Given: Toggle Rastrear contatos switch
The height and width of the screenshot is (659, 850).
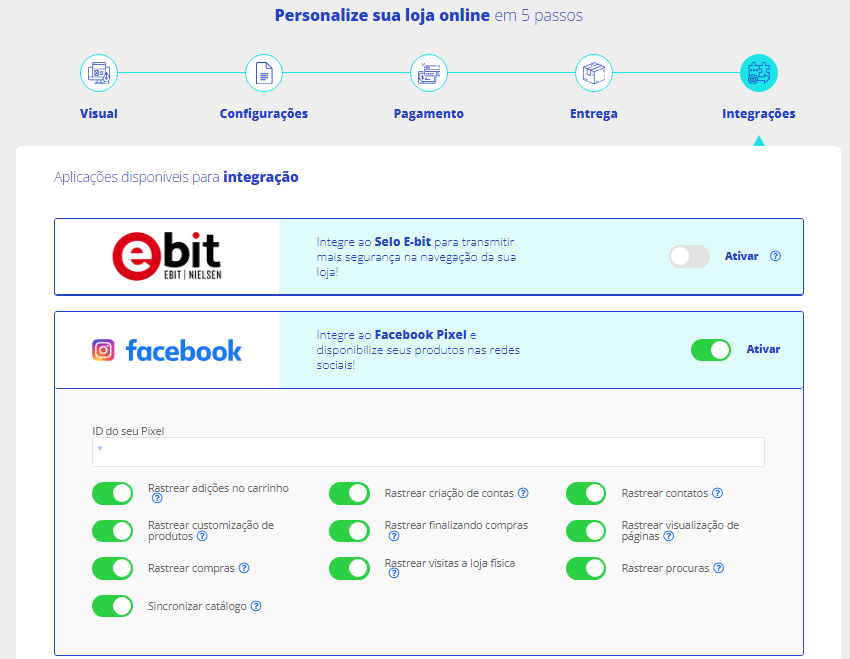Looking at the screenshot, I should [x=586, y=493].
